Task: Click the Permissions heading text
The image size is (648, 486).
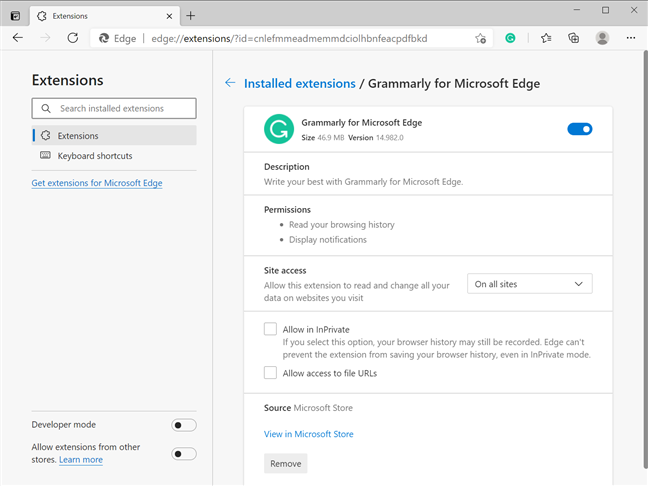Action: coord(287,210)
